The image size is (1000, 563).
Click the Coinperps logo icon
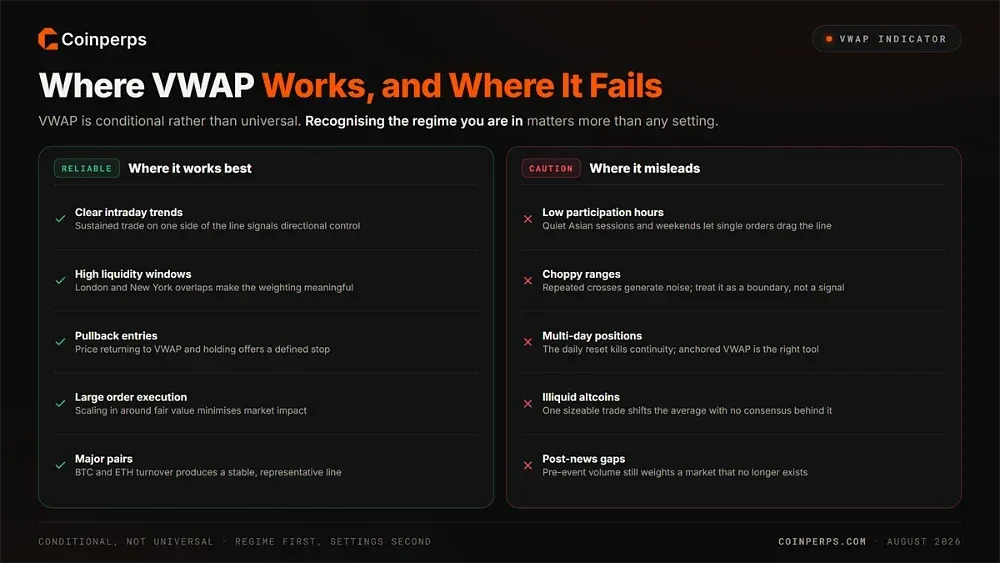click(48, 39)
